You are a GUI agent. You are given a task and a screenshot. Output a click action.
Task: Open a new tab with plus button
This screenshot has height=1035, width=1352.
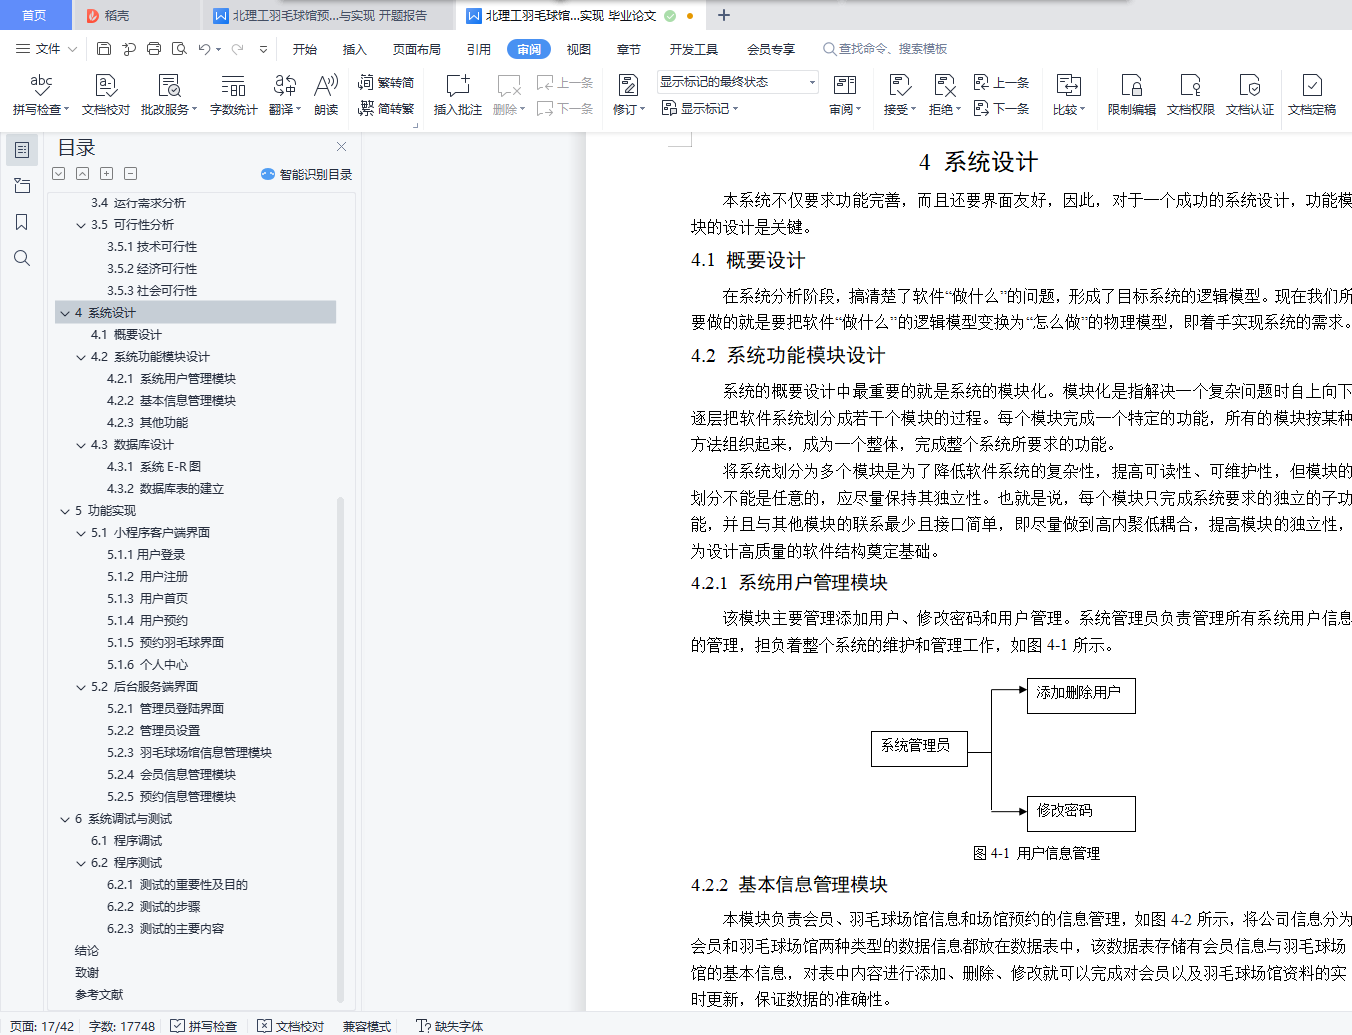pos(724,15)
